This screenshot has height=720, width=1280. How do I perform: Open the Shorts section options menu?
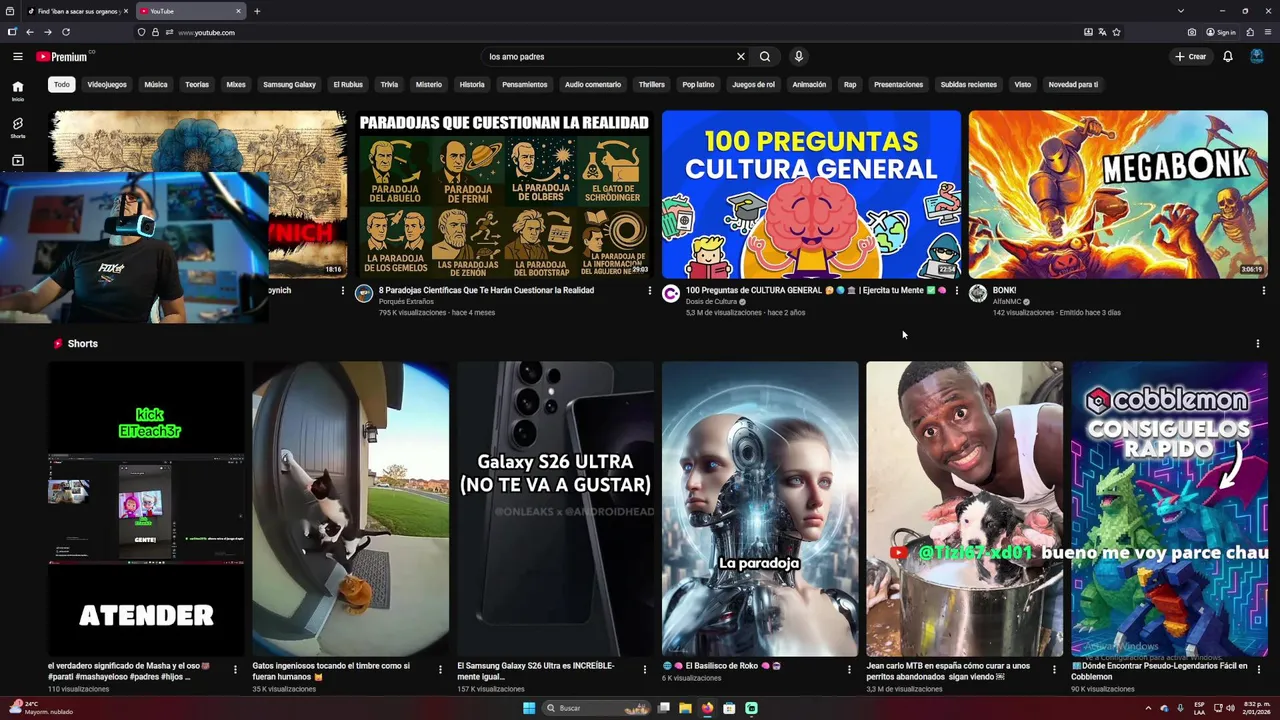coord(1257,344)
